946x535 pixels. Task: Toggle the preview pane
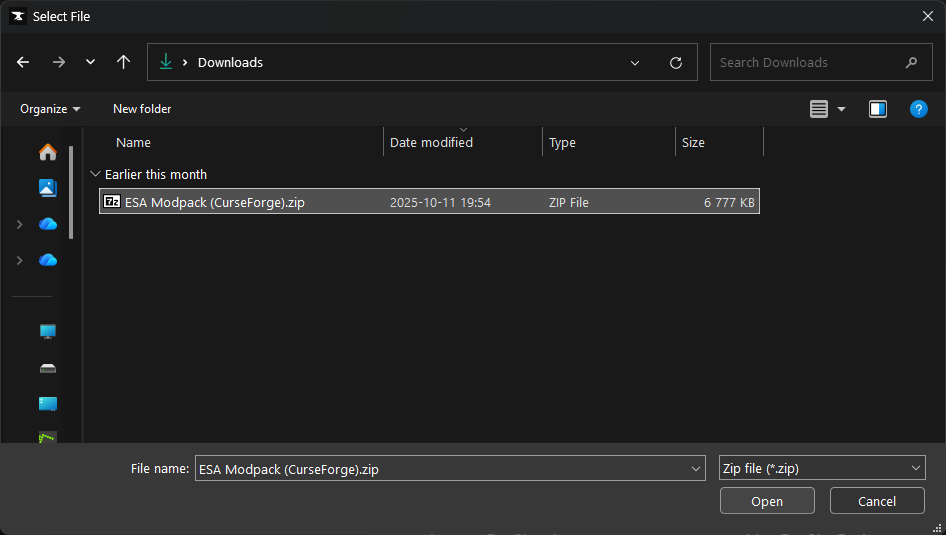pyautogui.click(x=877, y=109)
